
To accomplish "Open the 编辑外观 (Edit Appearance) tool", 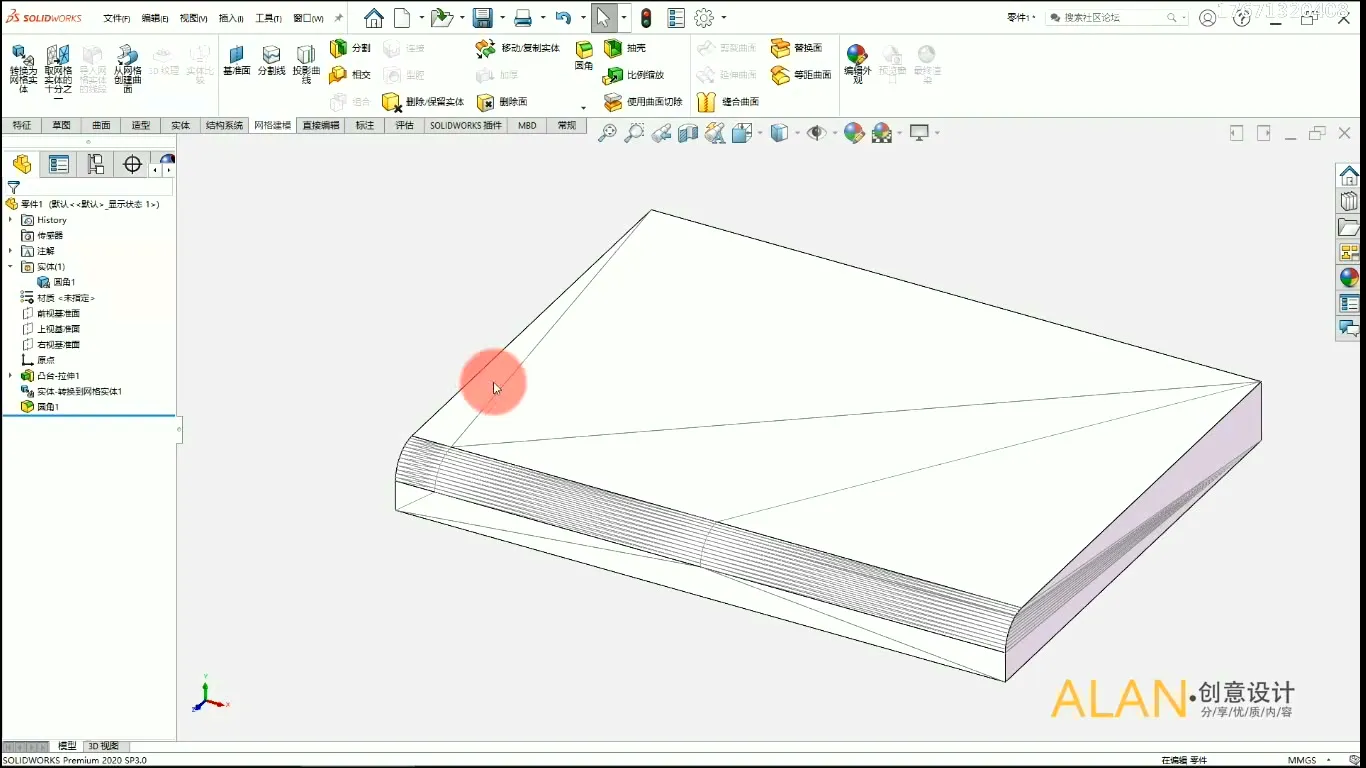I will point(855,60).
